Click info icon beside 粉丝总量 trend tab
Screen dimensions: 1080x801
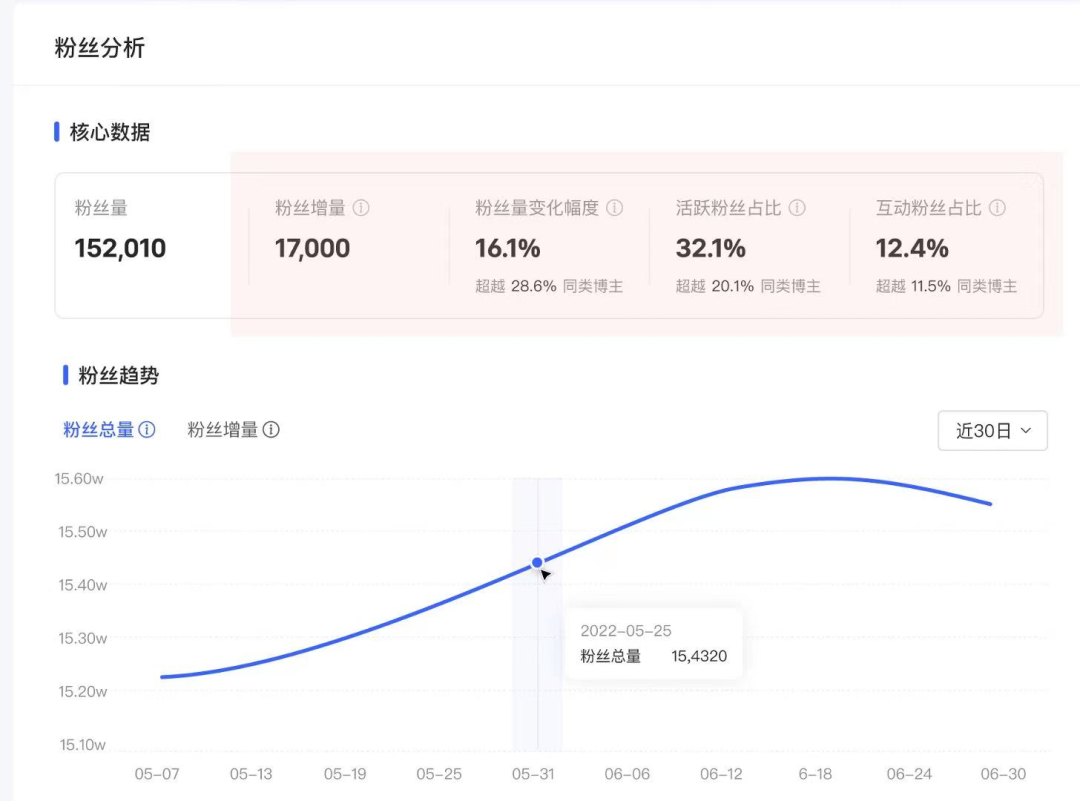147,430
